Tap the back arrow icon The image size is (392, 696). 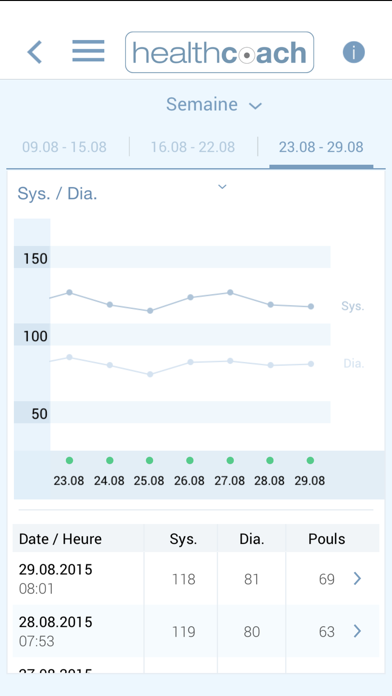(x=35, y=52)
